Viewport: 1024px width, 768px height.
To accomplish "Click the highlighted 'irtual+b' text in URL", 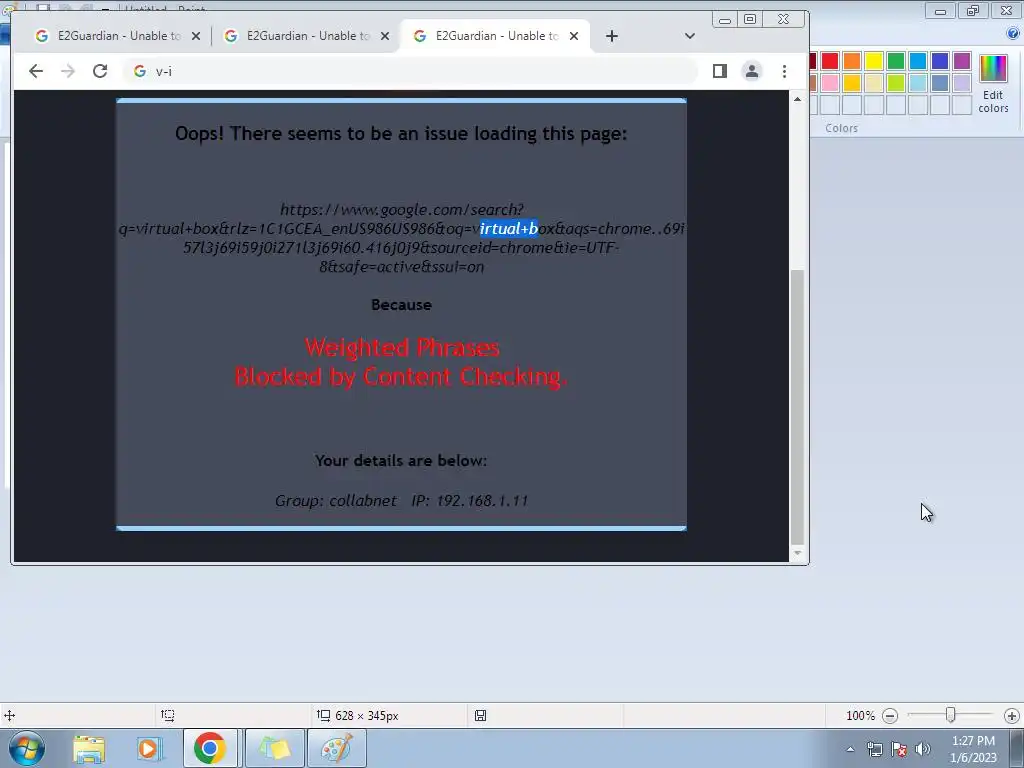I will click(x=509, y=229).
